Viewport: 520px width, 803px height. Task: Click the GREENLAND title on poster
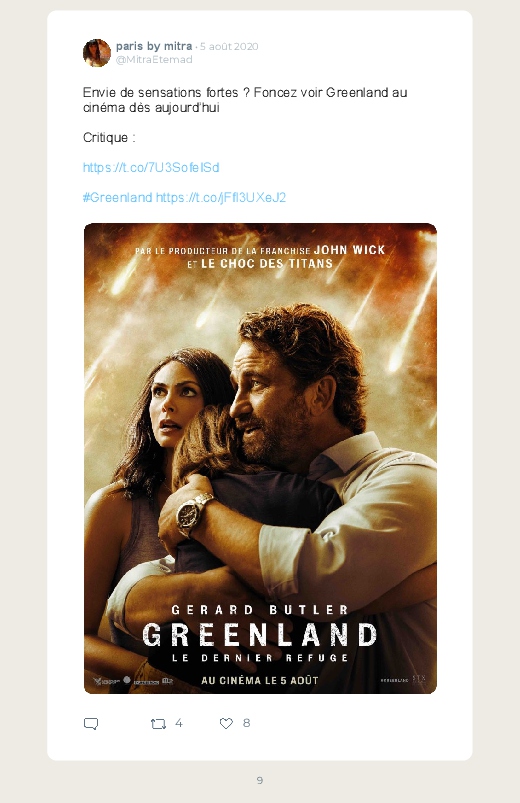click(260, 635)
